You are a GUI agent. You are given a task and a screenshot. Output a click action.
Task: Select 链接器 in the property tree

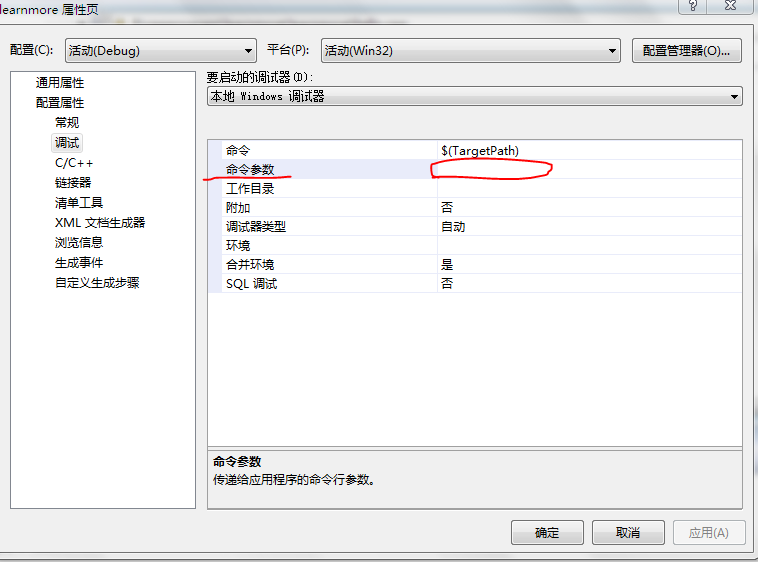point(73,183)
